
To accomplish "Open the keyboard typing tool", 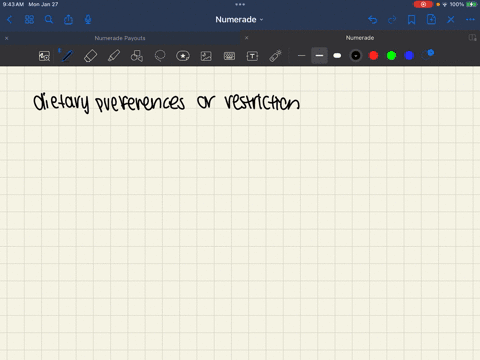I will pyautogui.click(x=229, y=56).
